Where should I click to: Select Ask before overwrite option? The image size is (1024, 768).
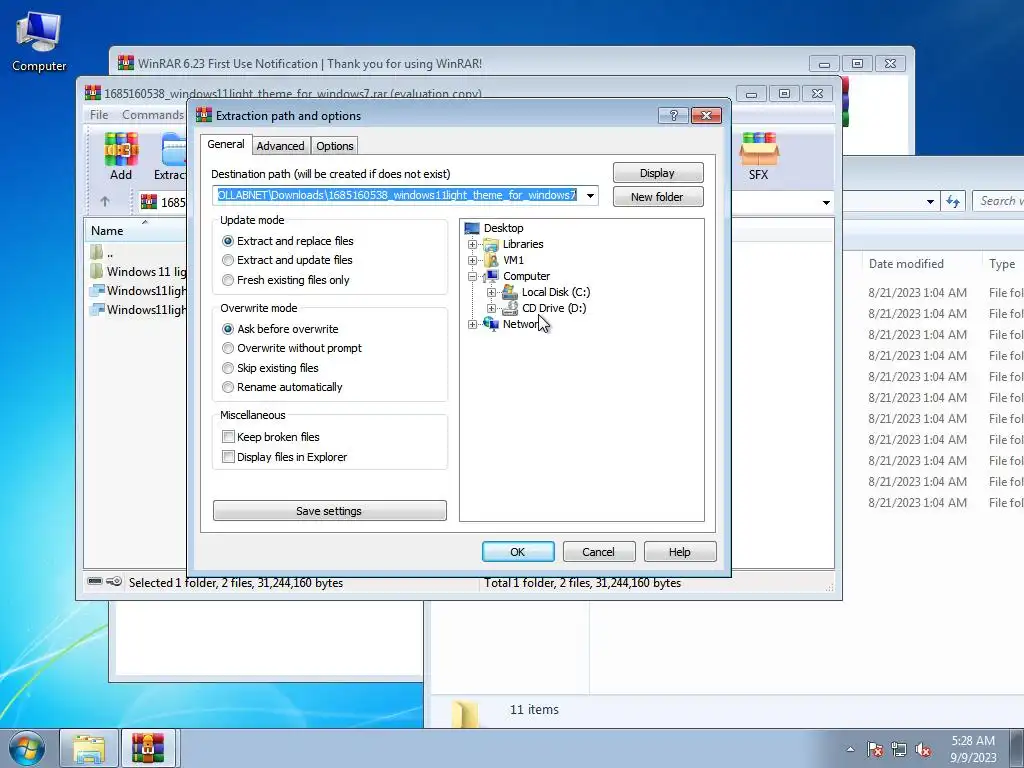point(228,329)
